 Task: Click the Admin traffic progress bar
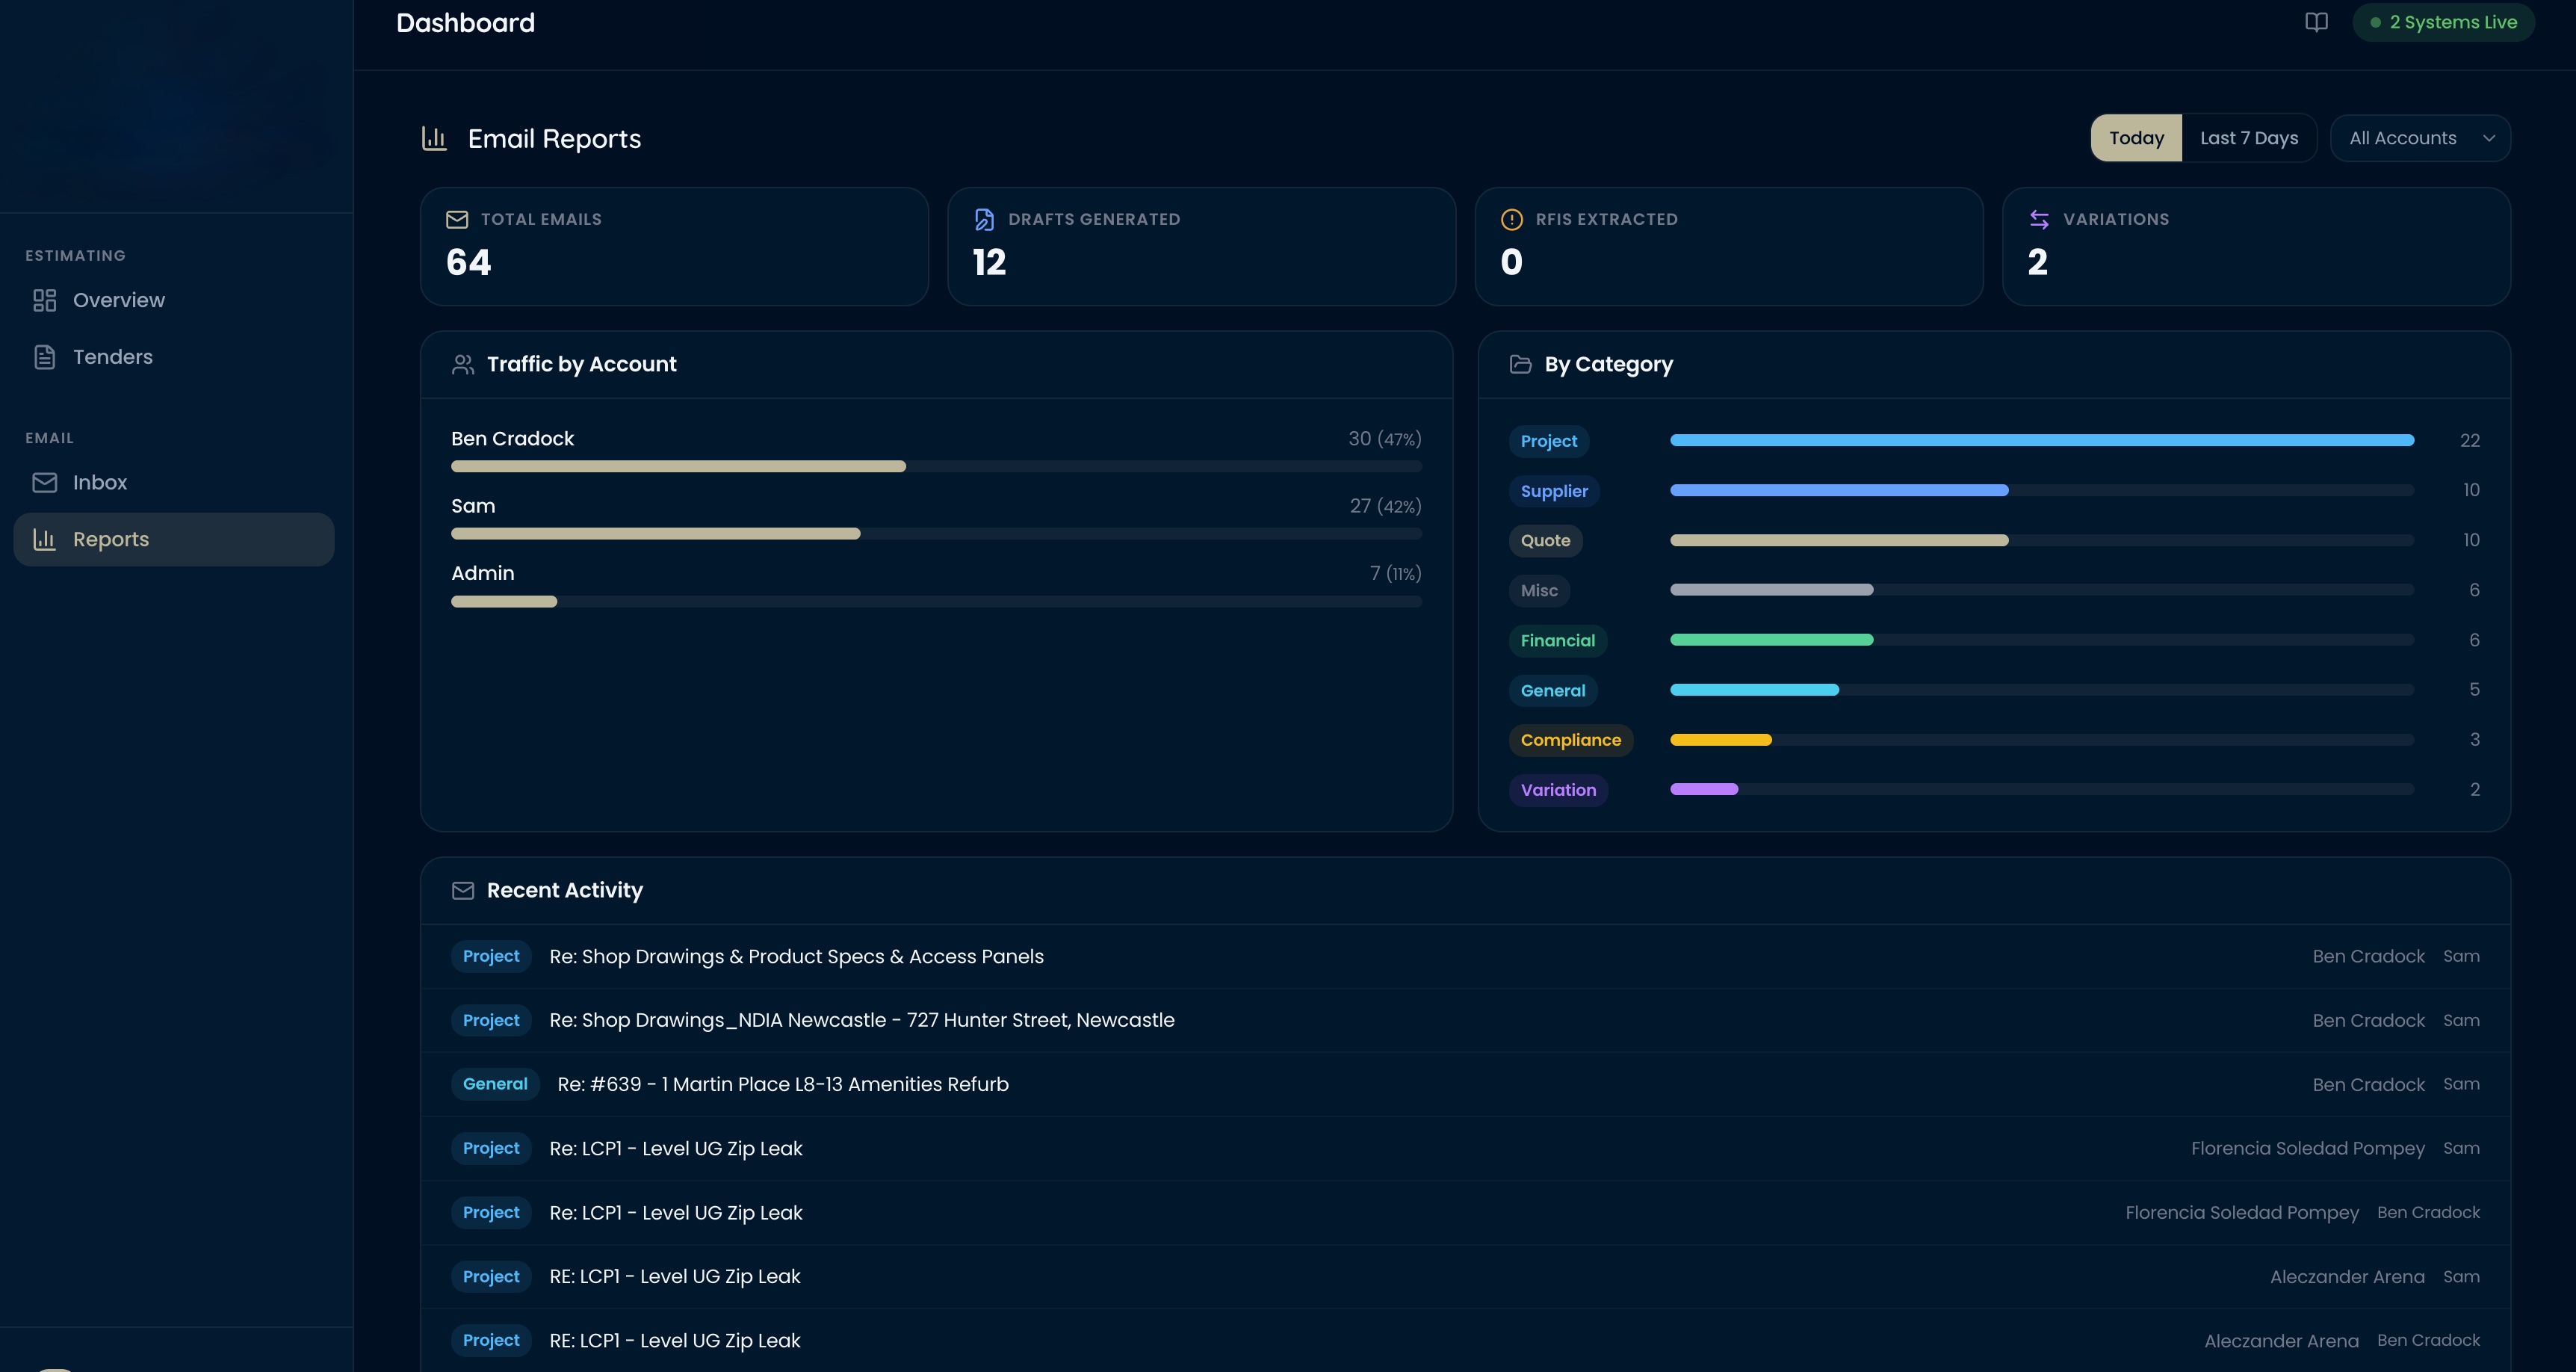tap(936, 601)
